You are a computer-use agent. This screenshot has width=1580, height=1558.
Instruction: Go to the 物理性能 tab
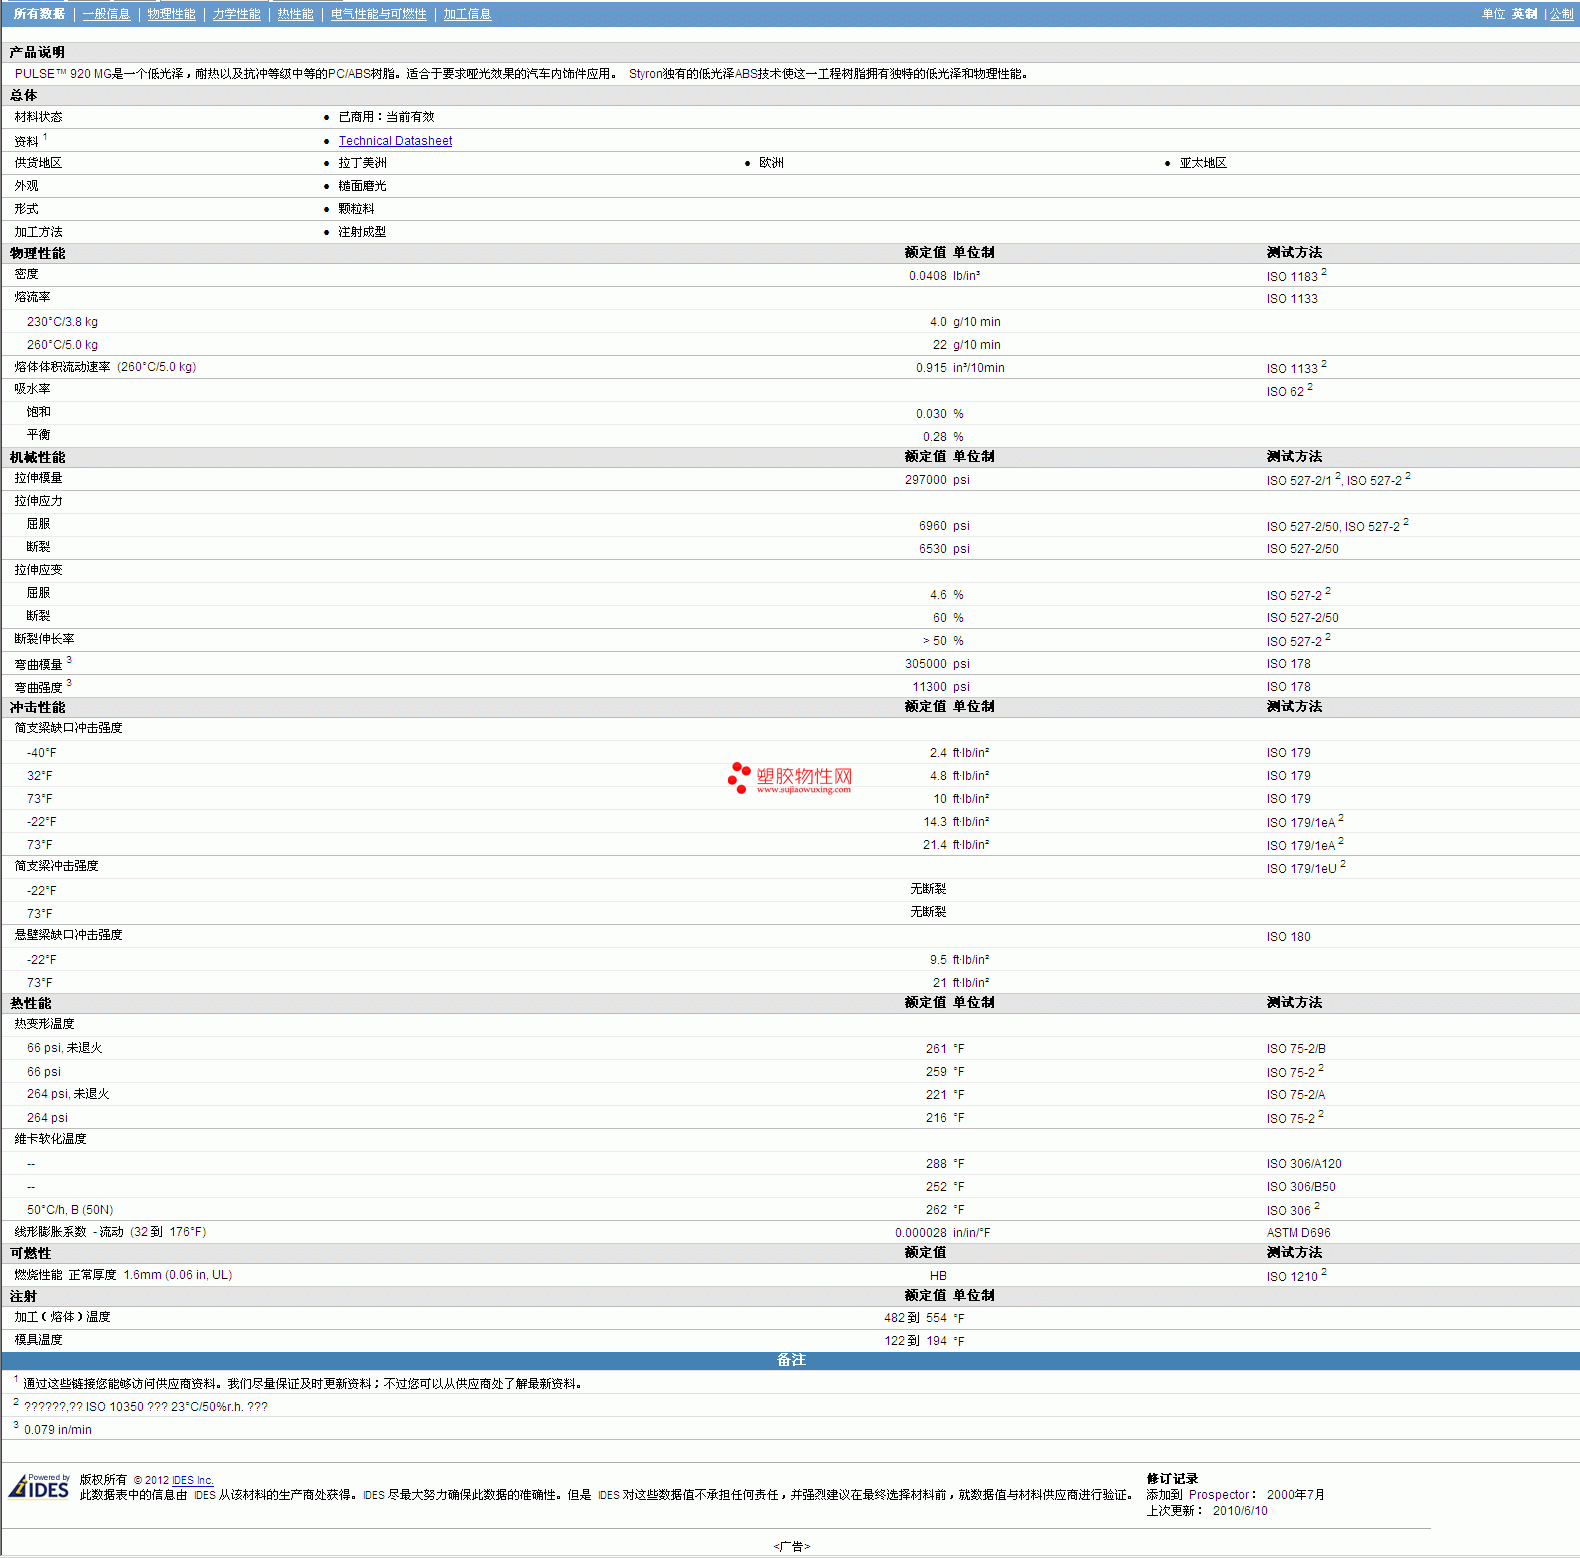171,14
